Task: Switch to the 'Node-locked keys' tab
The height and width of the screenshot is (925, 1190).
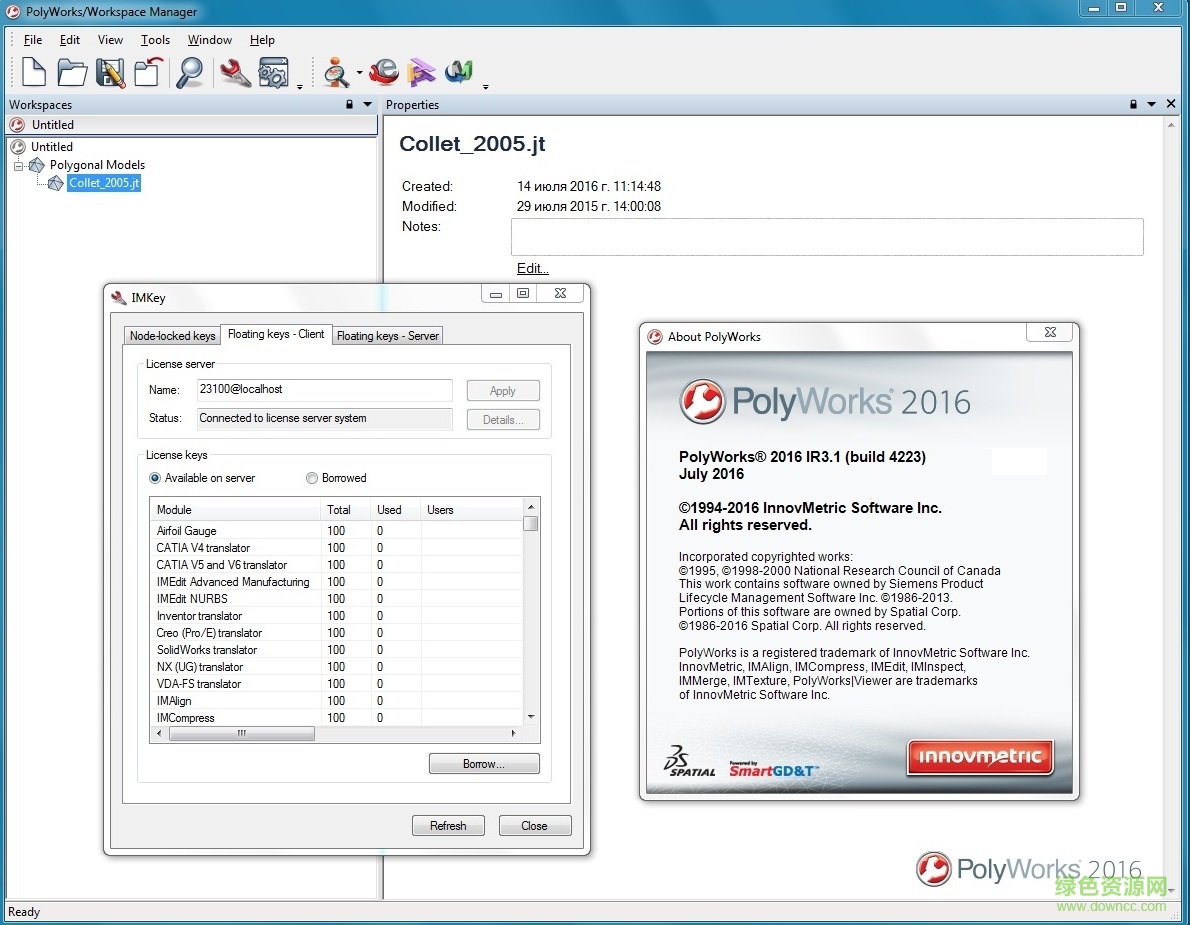Action: [172, 336]
